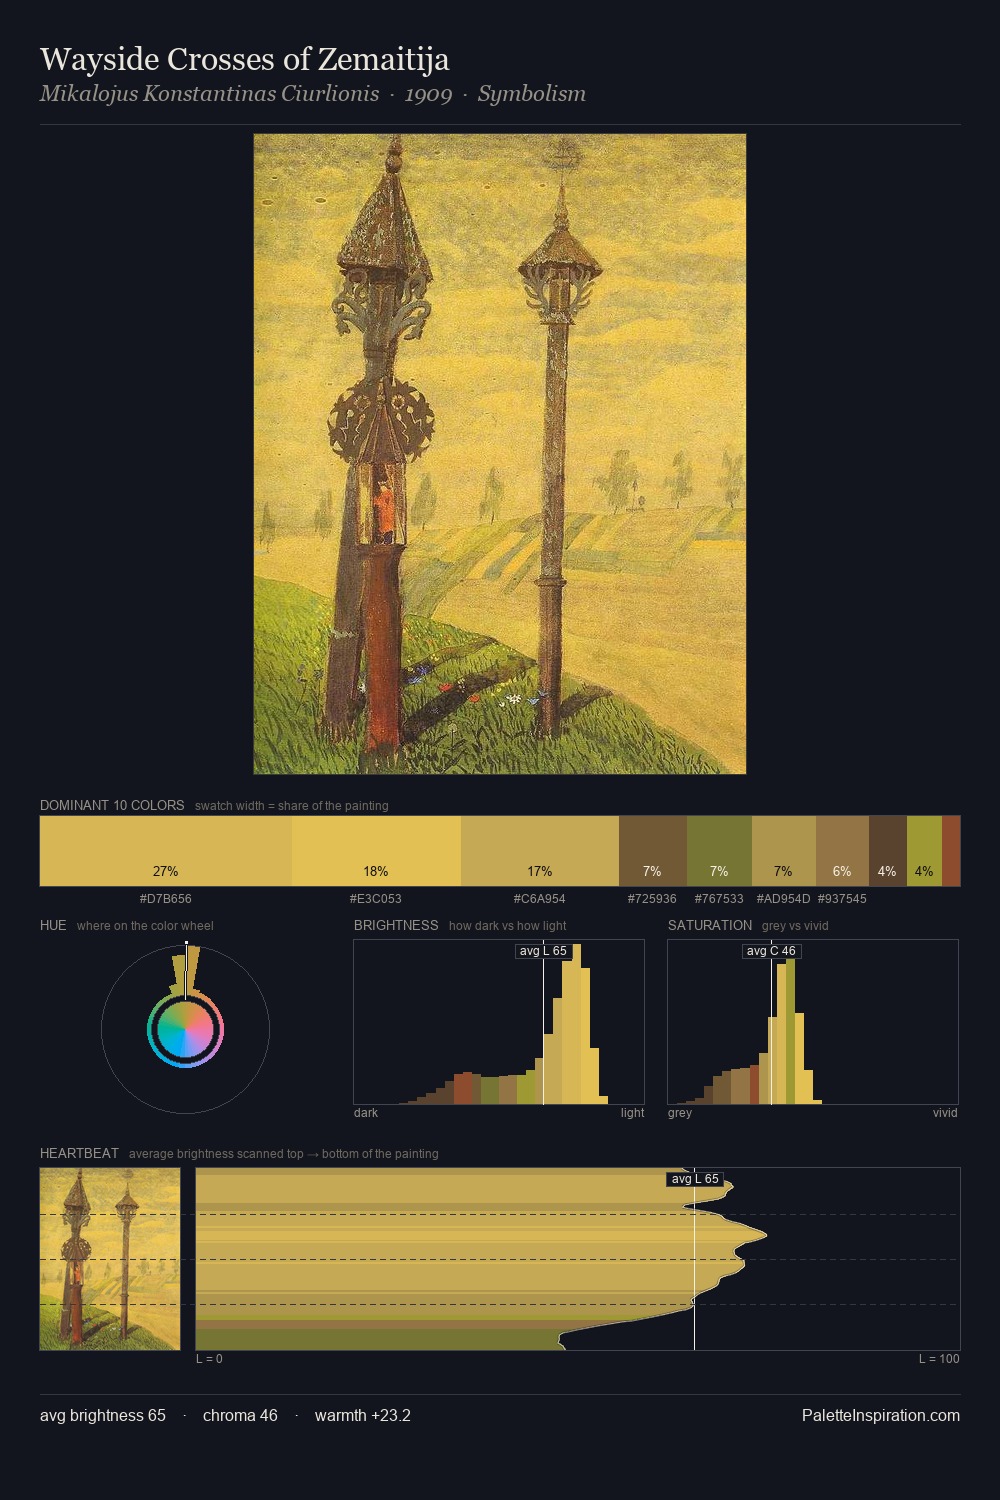This screenshot has height=1500, width=1000.
Task: Select the 18% swatch #E3C053
Action: (376, 851)
